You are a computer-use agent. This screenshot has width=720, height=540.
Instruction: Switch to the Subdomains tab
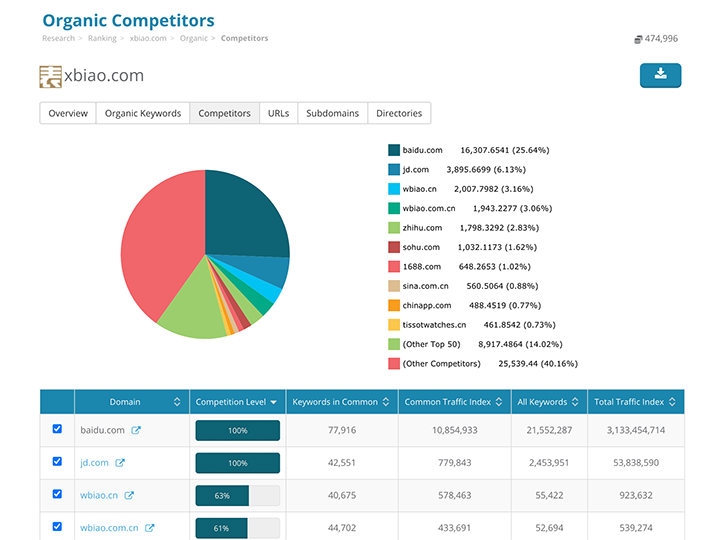point(332,113)
